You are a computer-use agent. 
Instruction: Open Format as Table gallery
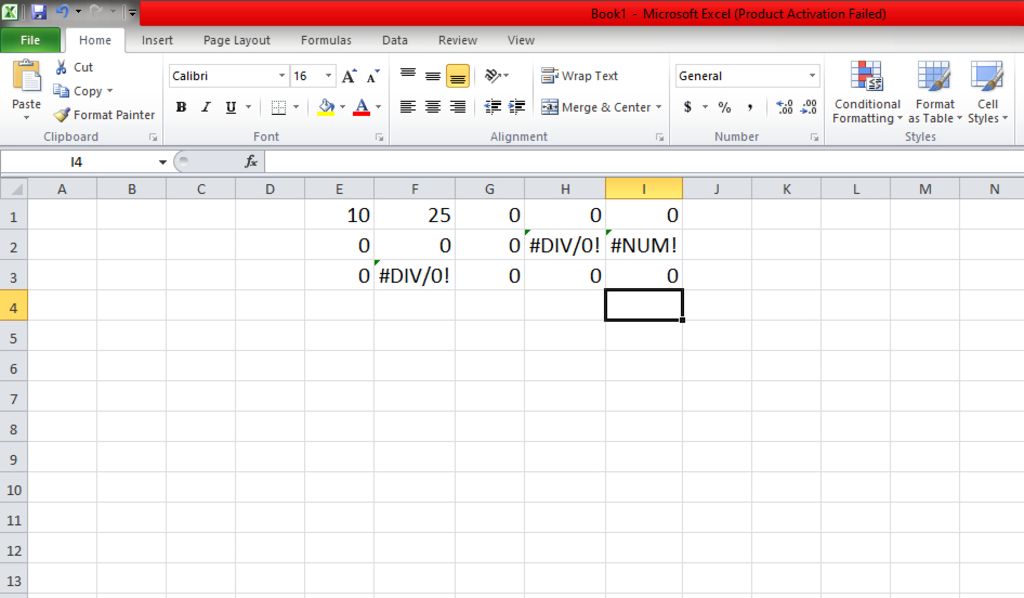(x=935, y=93)
